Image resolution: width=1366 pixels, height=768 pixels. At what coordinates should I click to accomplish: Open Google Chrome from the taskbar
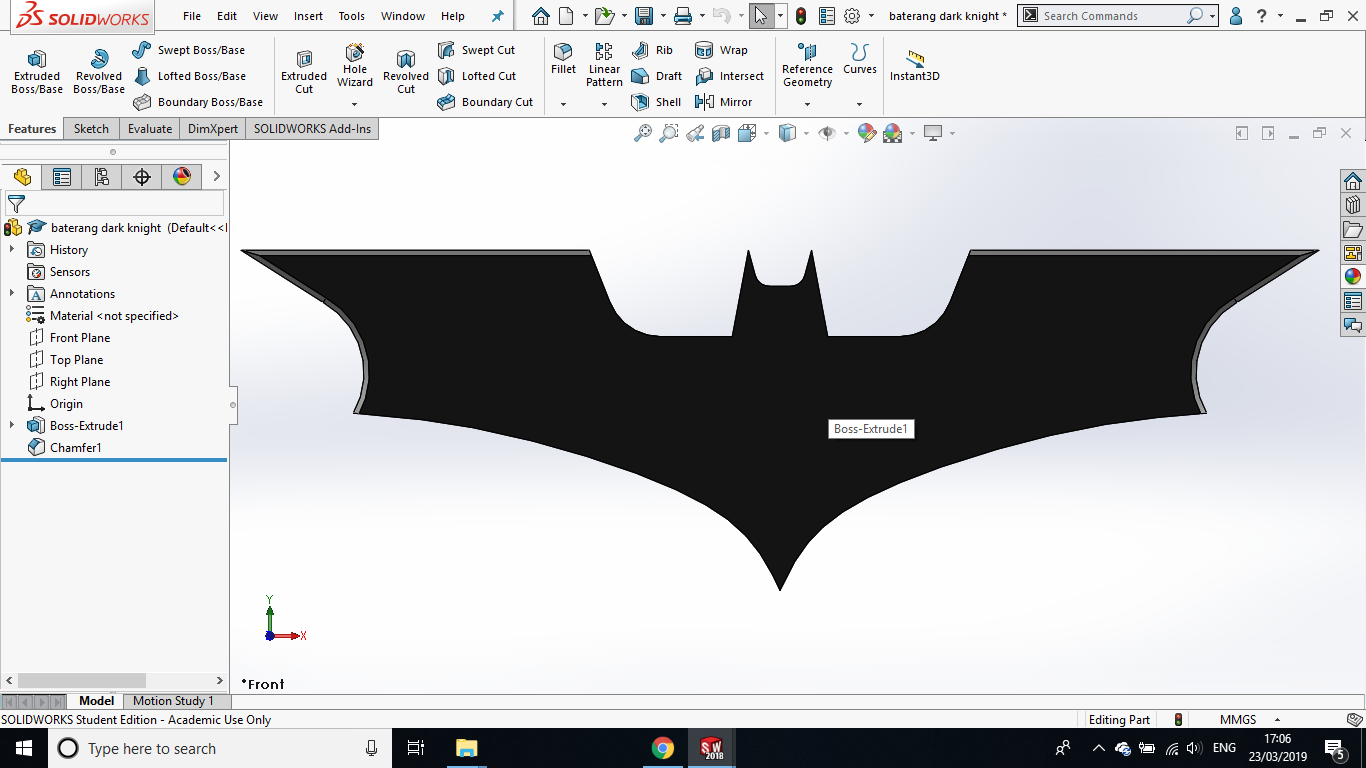click(662, 748)
